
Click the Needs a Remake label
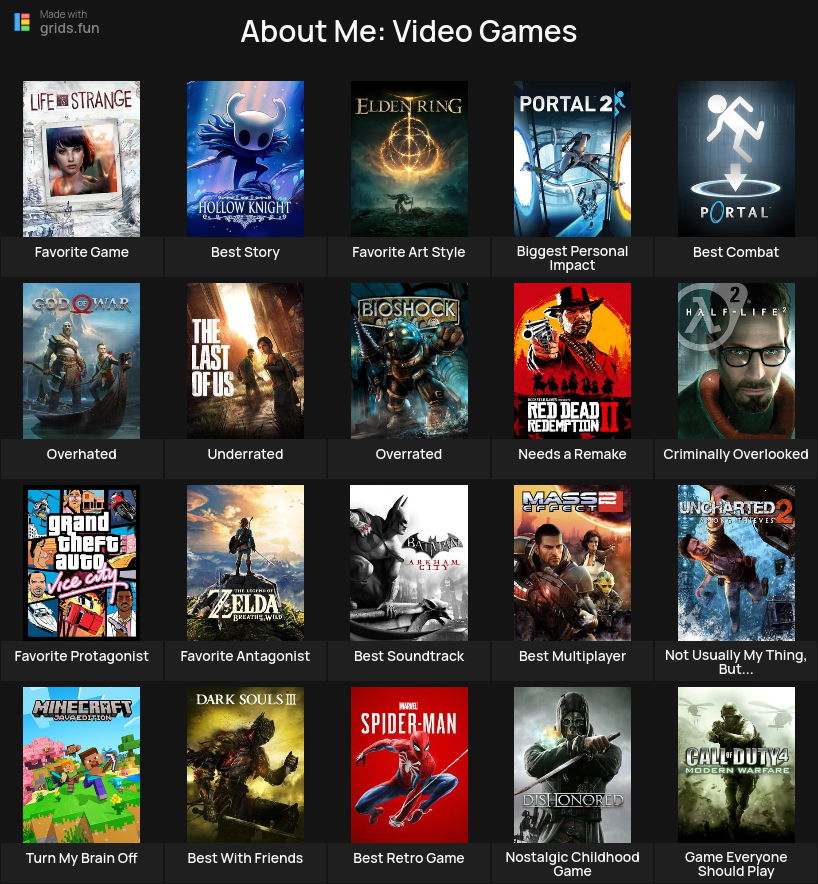tap(572, 454)
